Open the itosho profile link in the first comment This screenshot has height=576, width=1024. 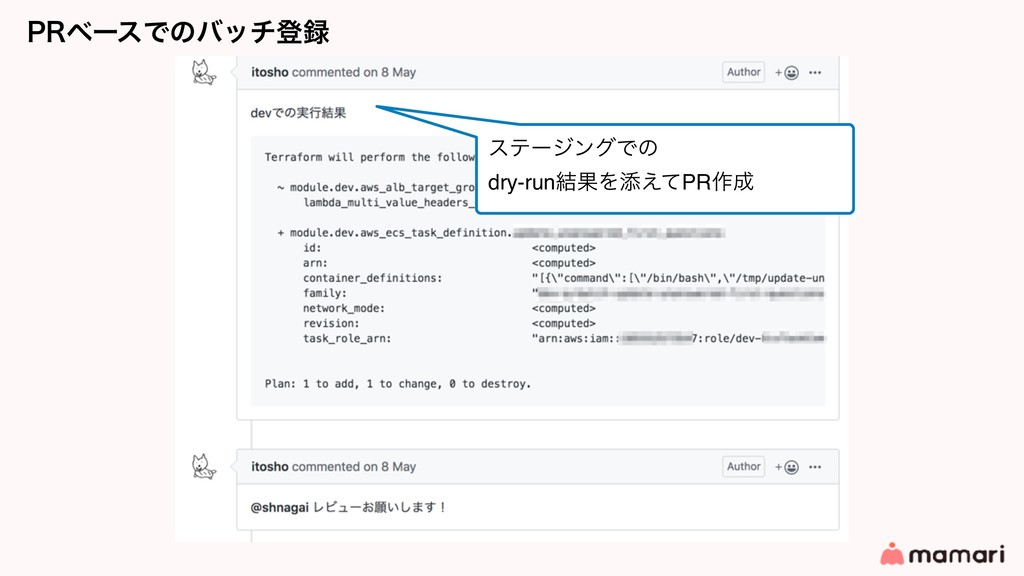pyautogui.click(x=269, y=72)
